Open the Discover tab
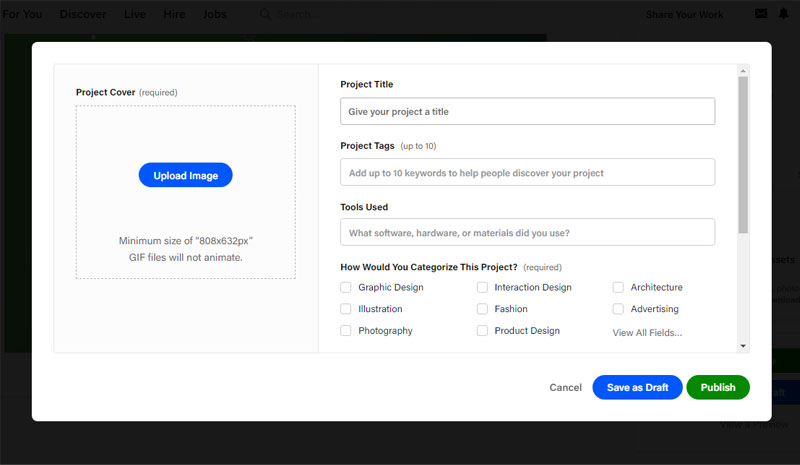The width and height of the screenshot is (800, 465). tap(83, 15)
